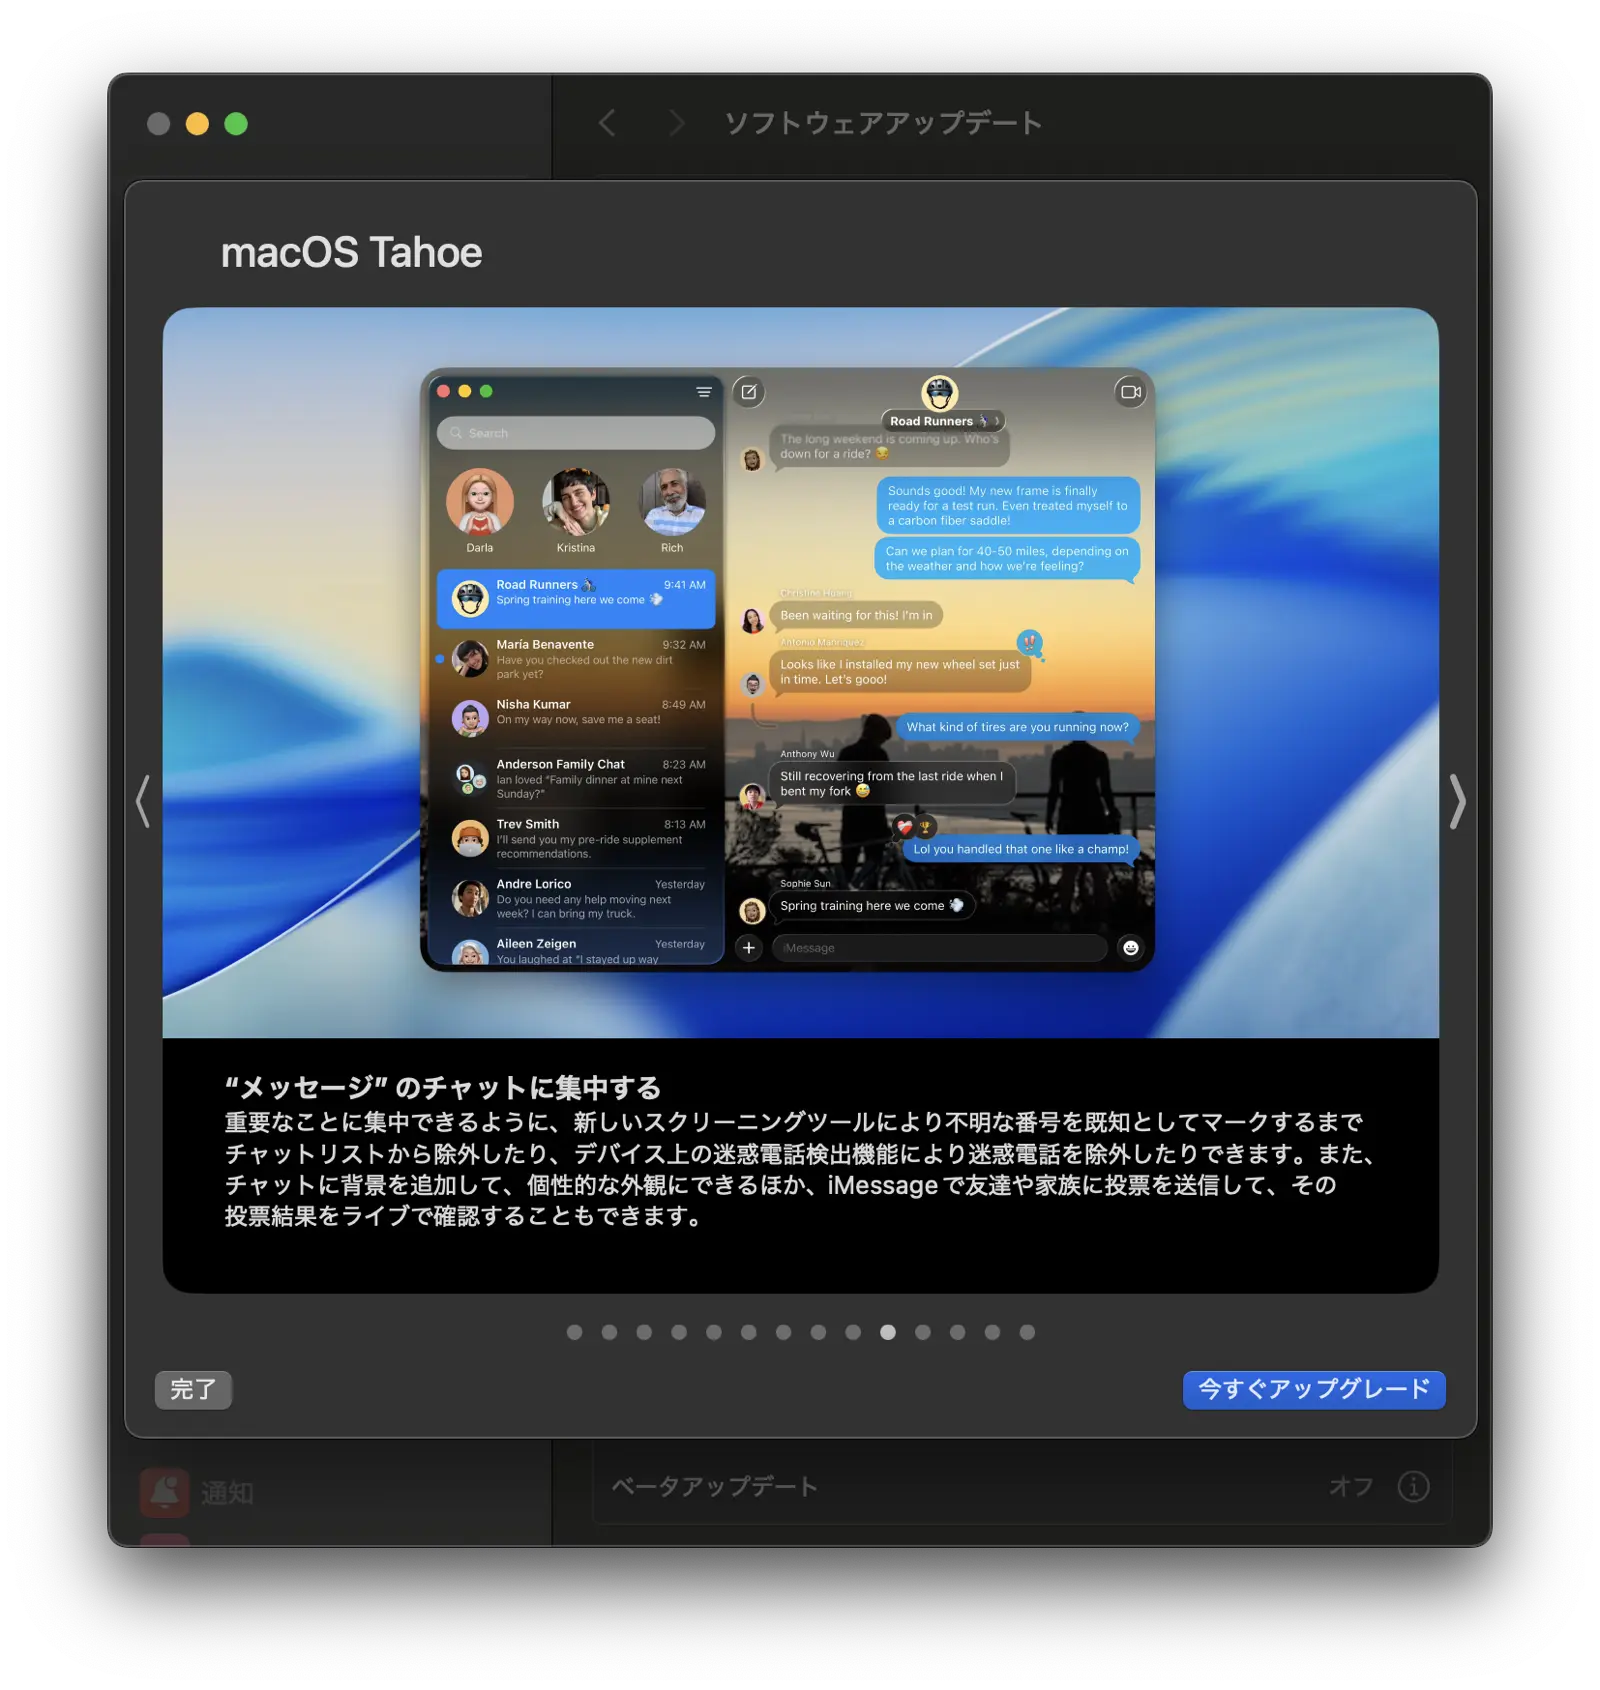Select the Andre Lorico conversation

coord(576,899)
